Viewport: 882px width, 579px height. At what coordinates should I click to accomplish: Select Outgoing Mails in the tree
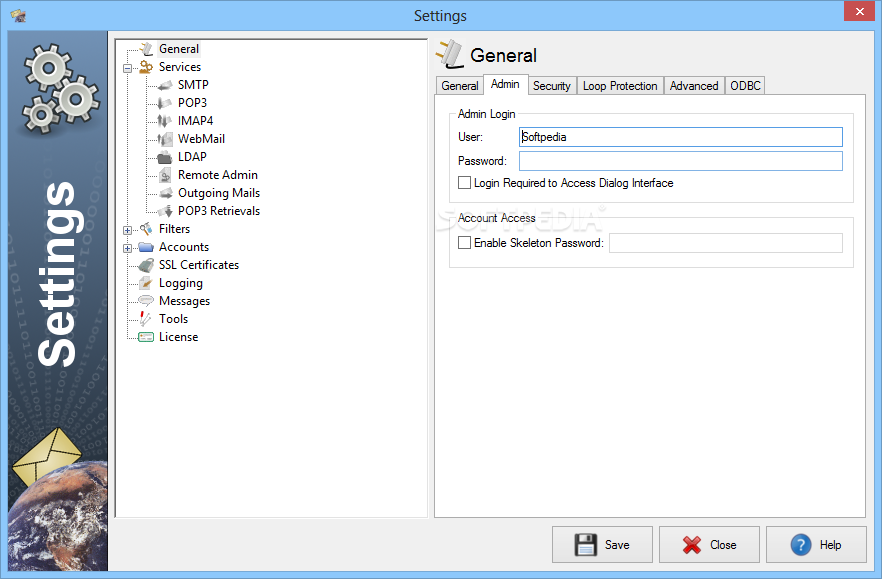219,193
